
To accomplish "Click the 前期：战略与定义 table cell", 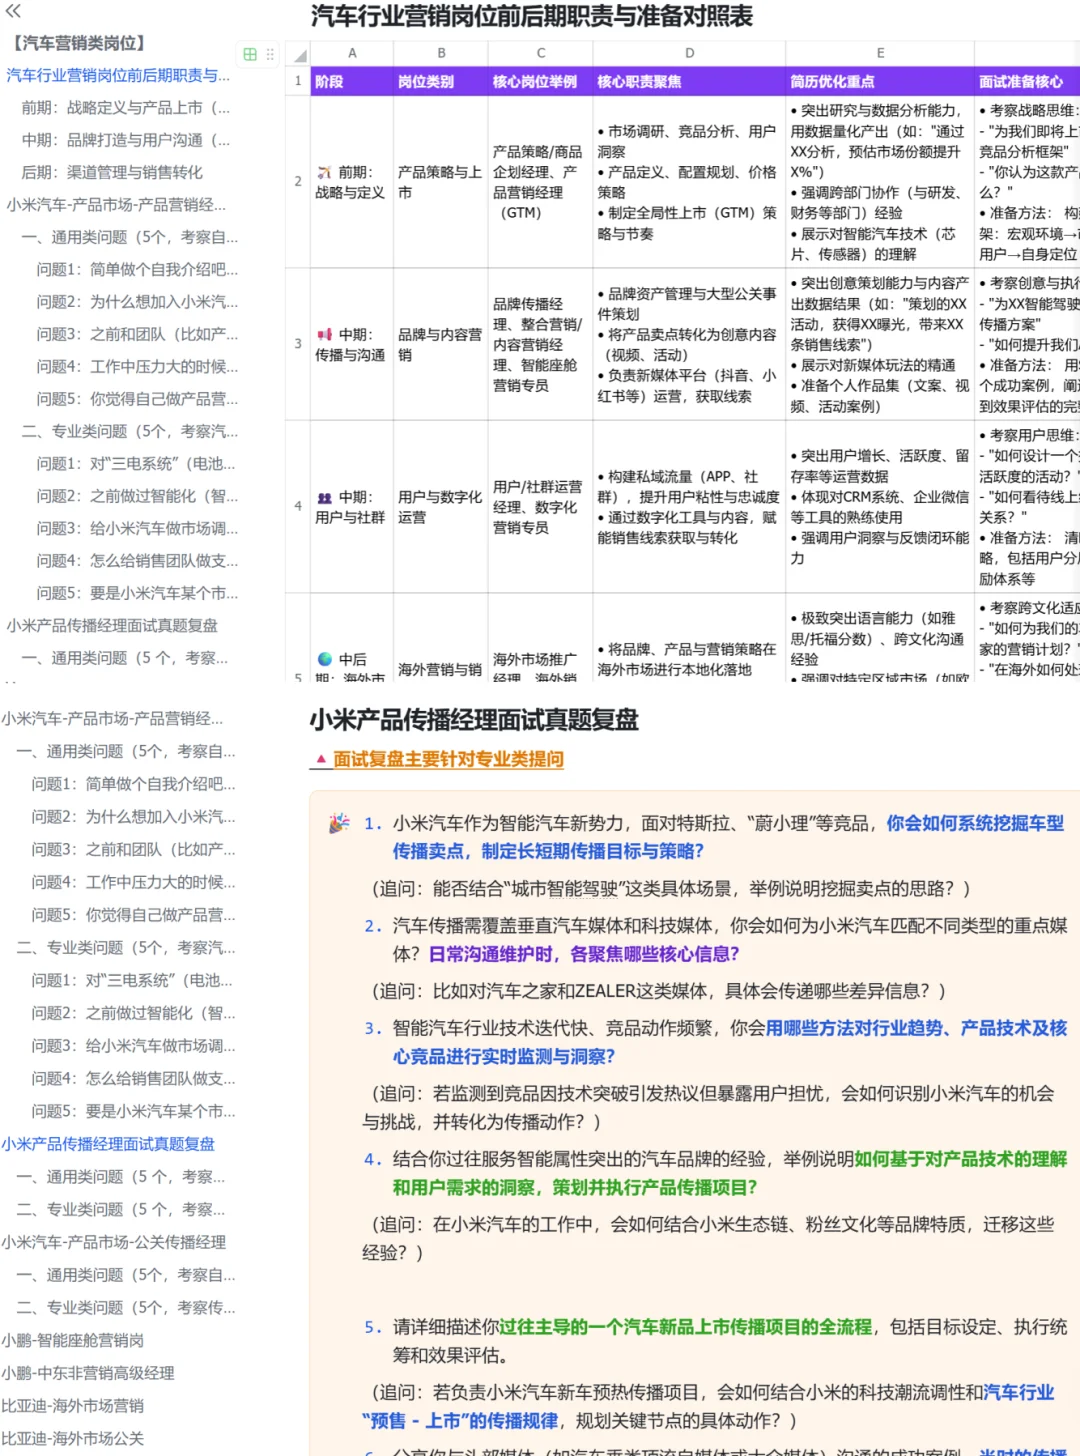I will point(351,181).
